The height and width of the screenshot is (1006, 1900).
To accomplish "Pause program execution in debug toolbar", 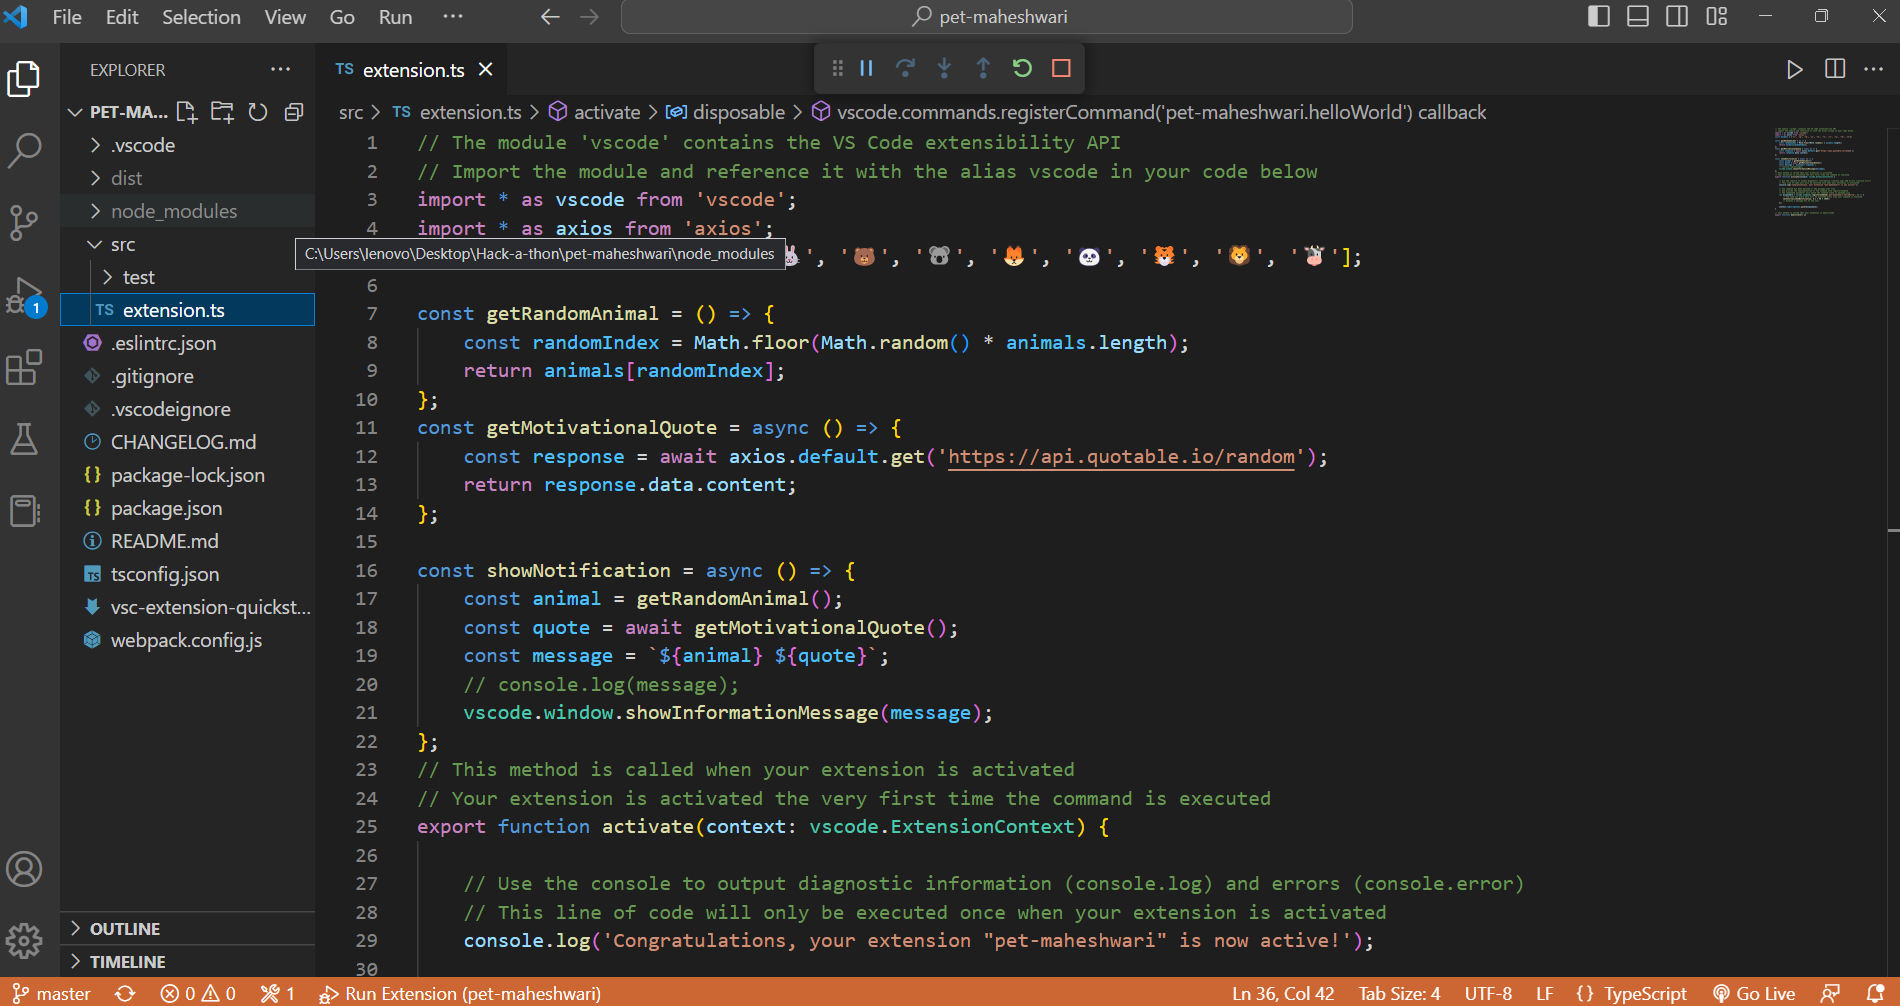I will click(866, 68).
